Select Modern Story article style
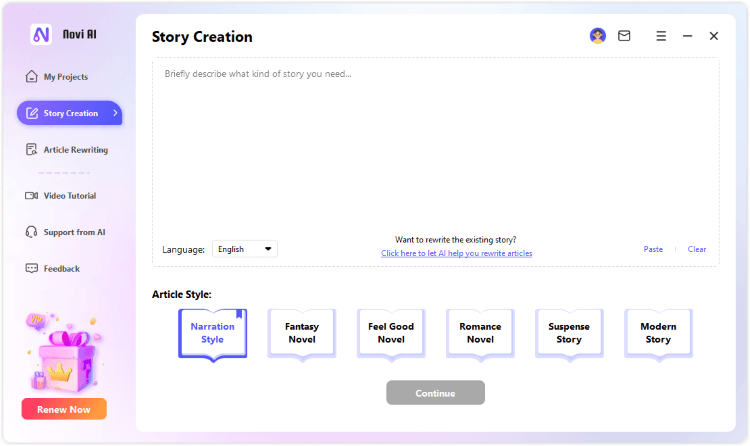Screen dimensions: 750x446 [x=658, y=334]
